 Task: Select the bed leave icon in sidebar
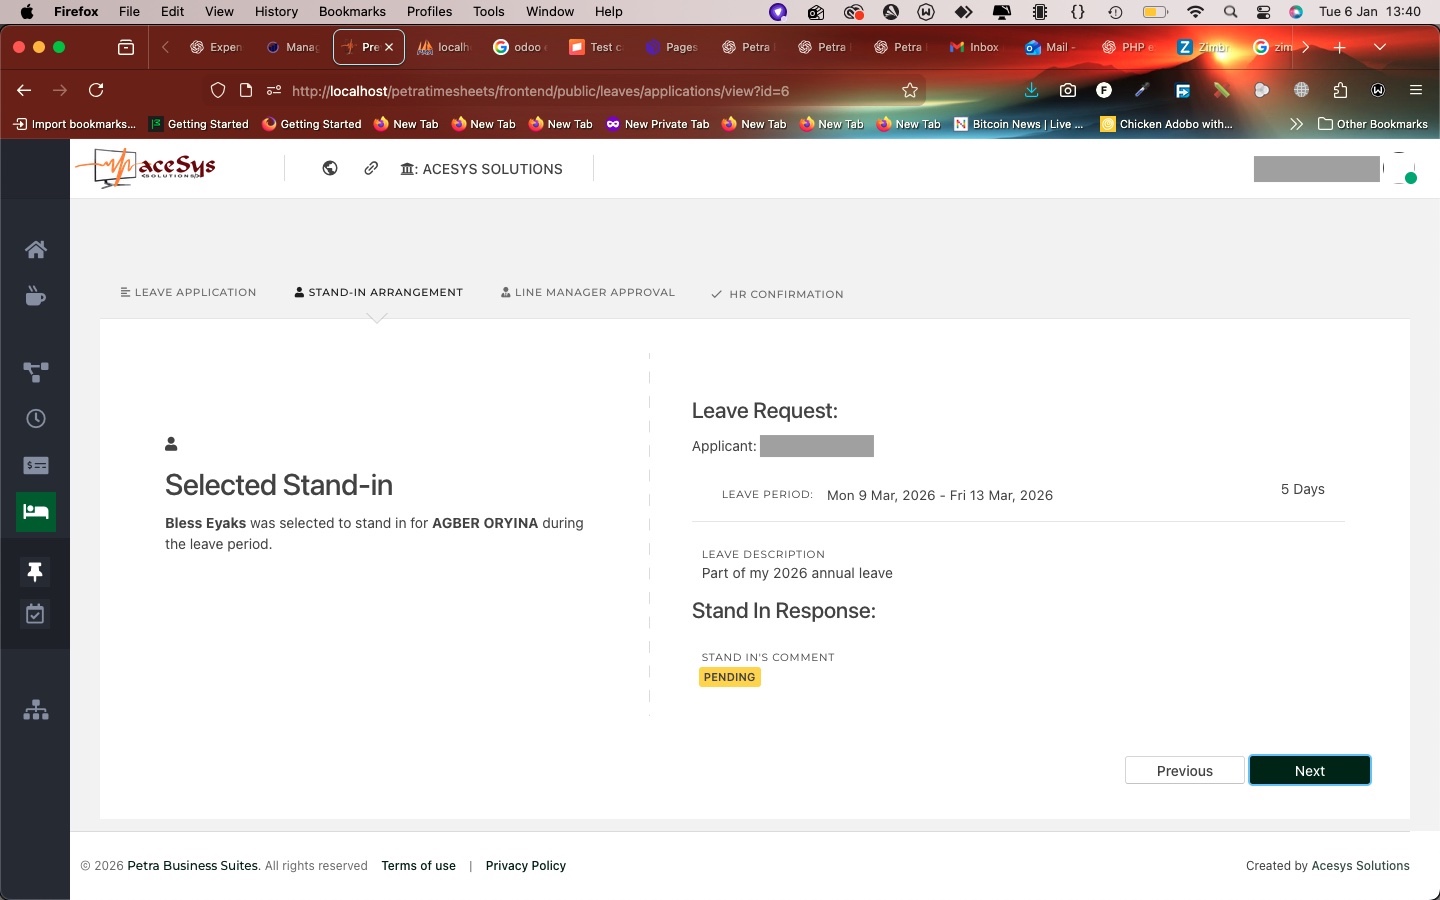pos(36,512)
